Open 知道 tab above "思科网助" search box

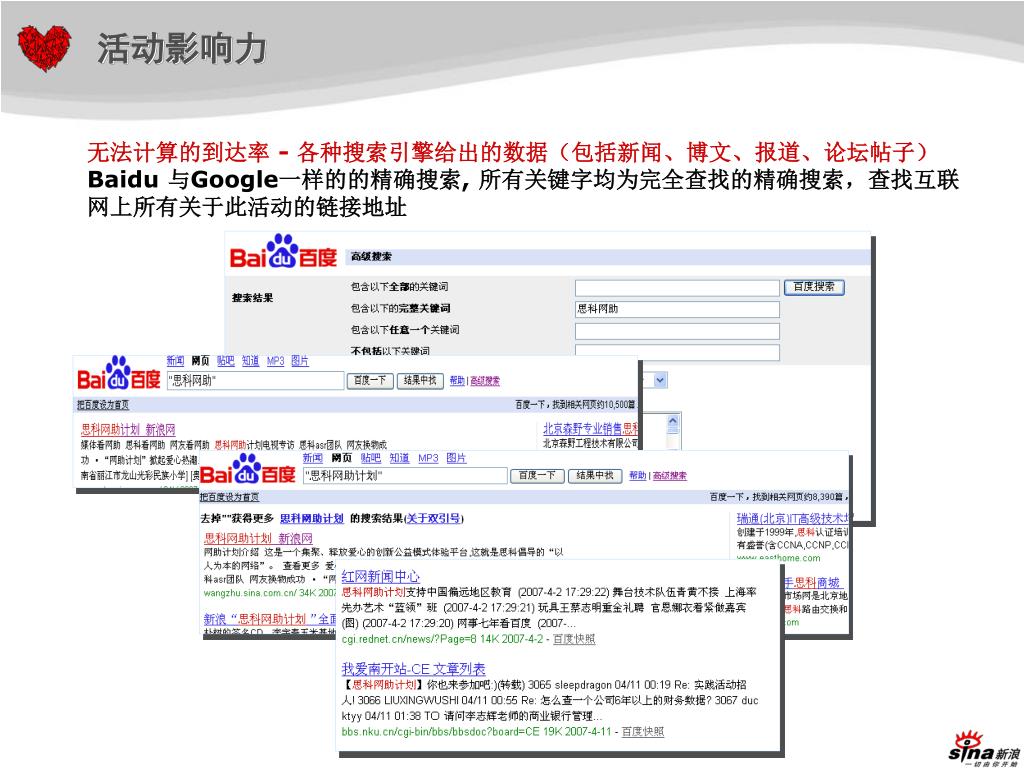click(x=251, y=360)
